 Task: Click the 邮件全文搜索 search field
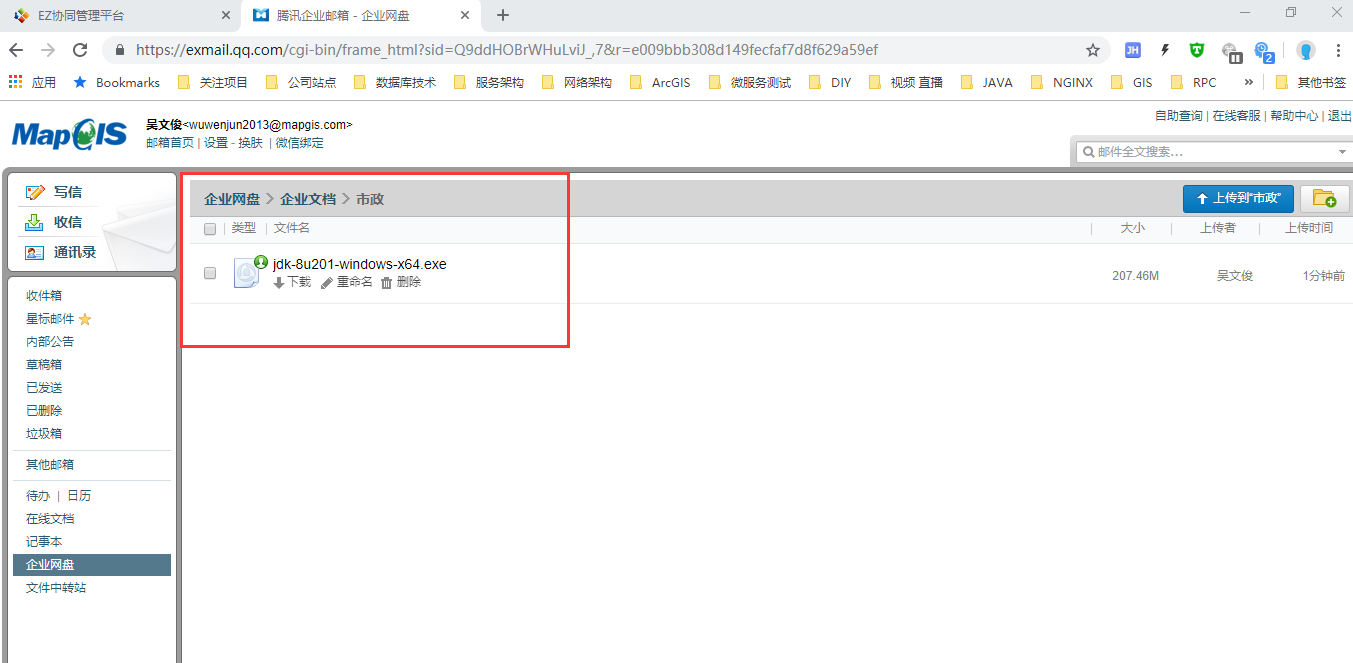1210,152
